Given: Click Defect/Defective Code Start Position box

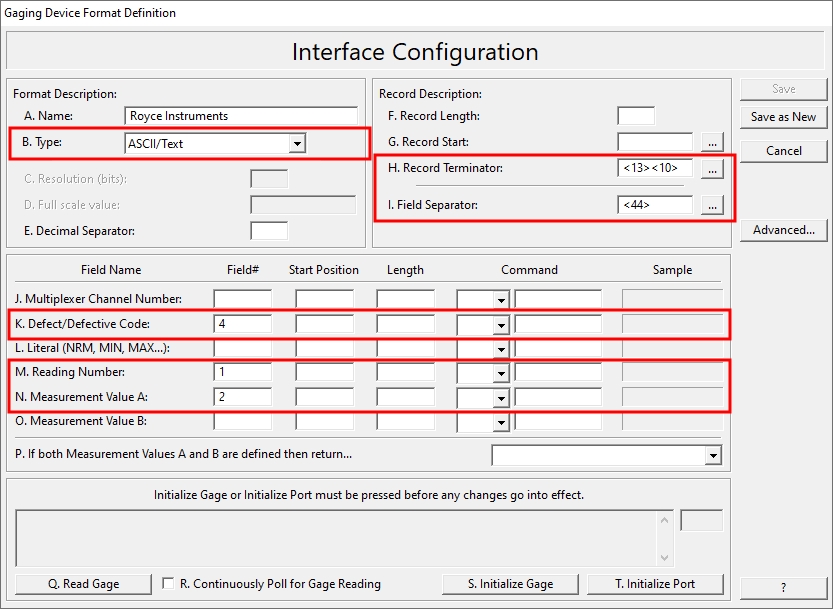Looking at the screenshot, I should point(325,324).
